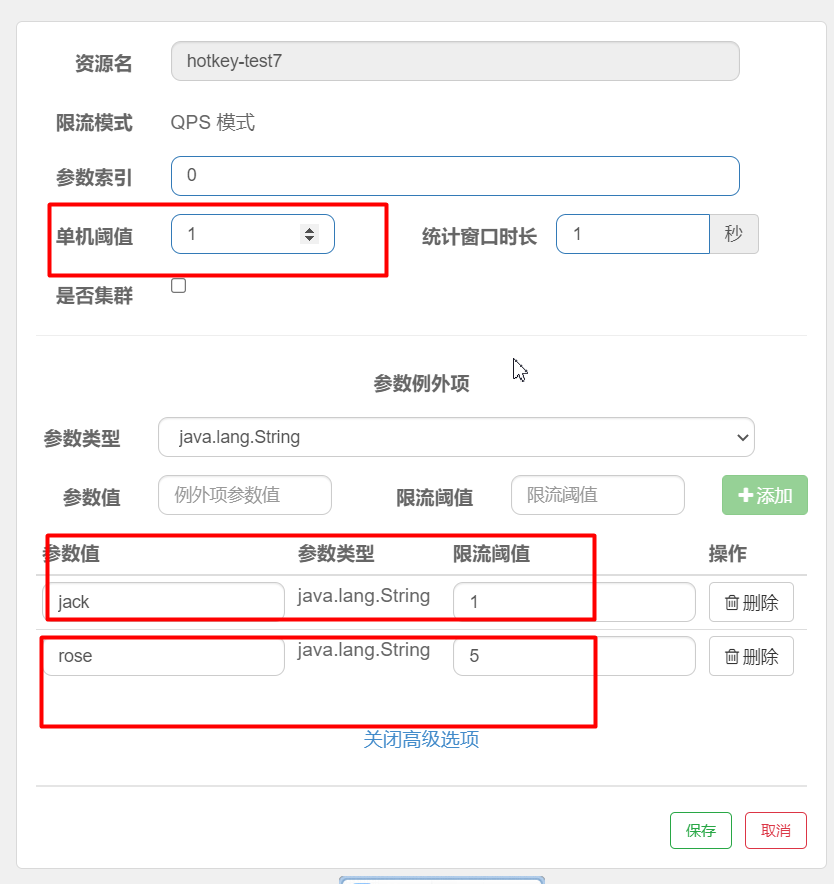Click plus icon on 添加 button

coord(745,495)
